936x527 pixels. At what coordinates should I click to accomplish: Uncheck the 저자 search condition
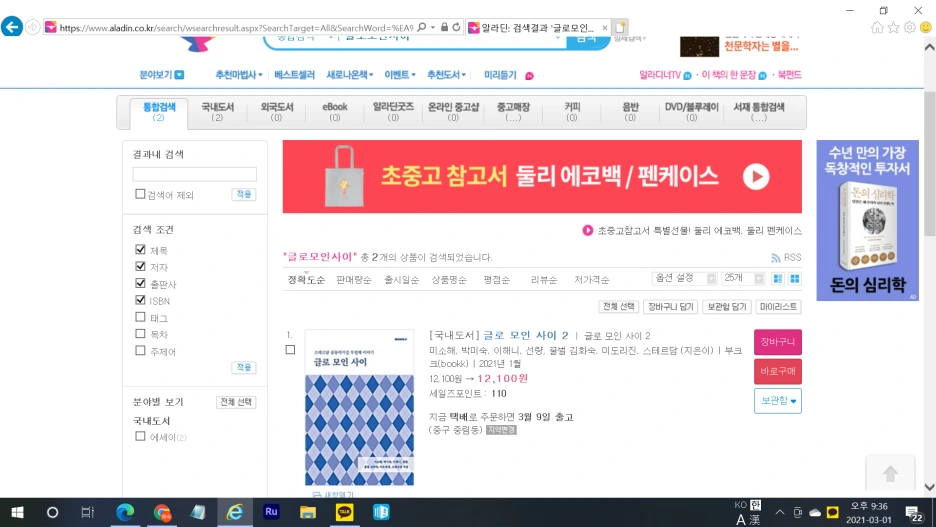(x=140, y=266)
